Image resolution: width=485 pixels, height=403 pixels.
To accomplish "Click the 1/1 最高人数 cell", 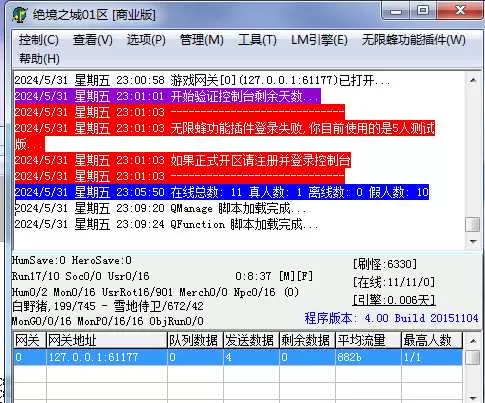I will tap(432, 357).
